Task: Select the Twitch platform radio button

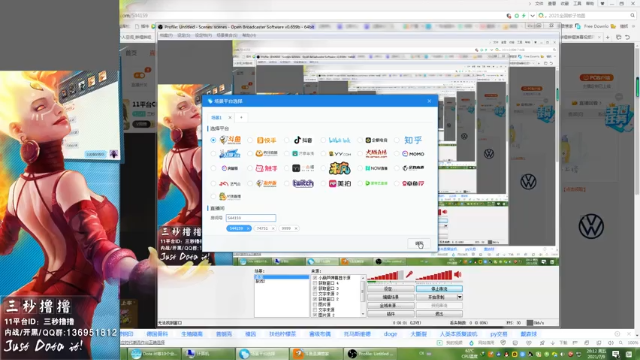Action: [x=287, y=184]
